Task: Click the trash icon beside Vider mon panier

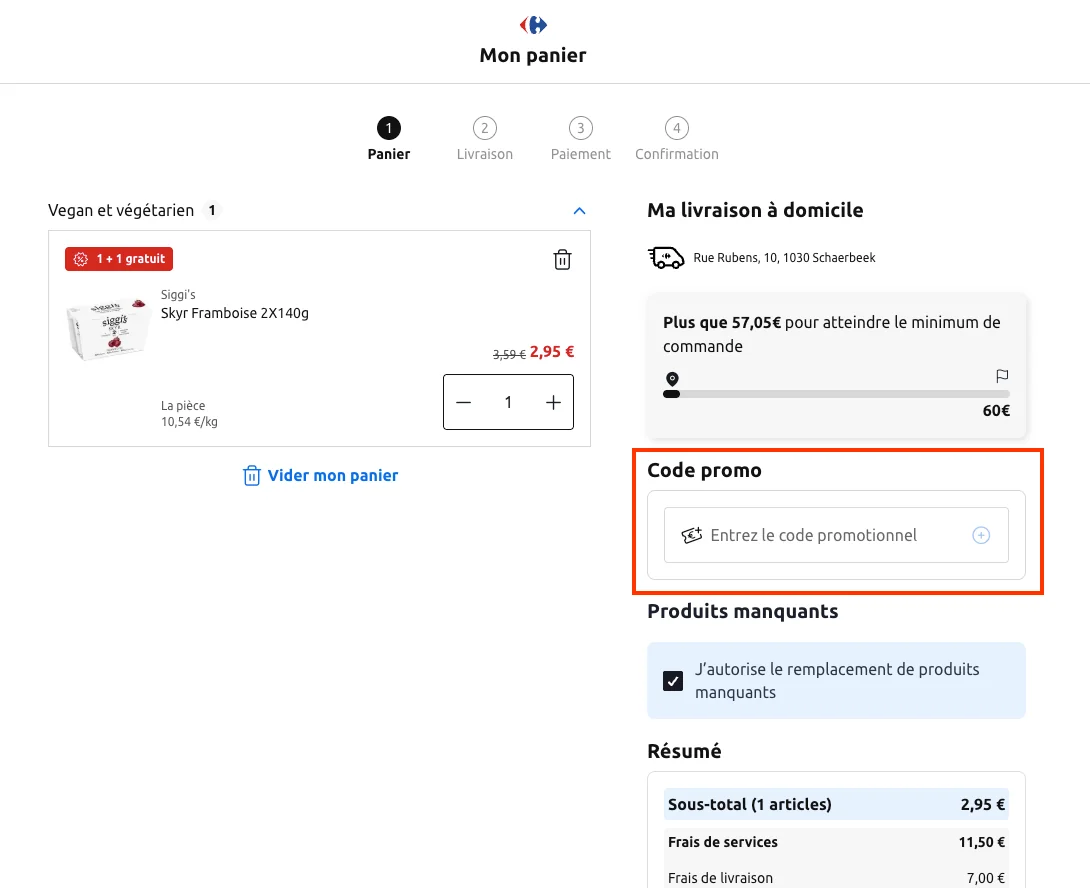Action: tap(251, 476)
